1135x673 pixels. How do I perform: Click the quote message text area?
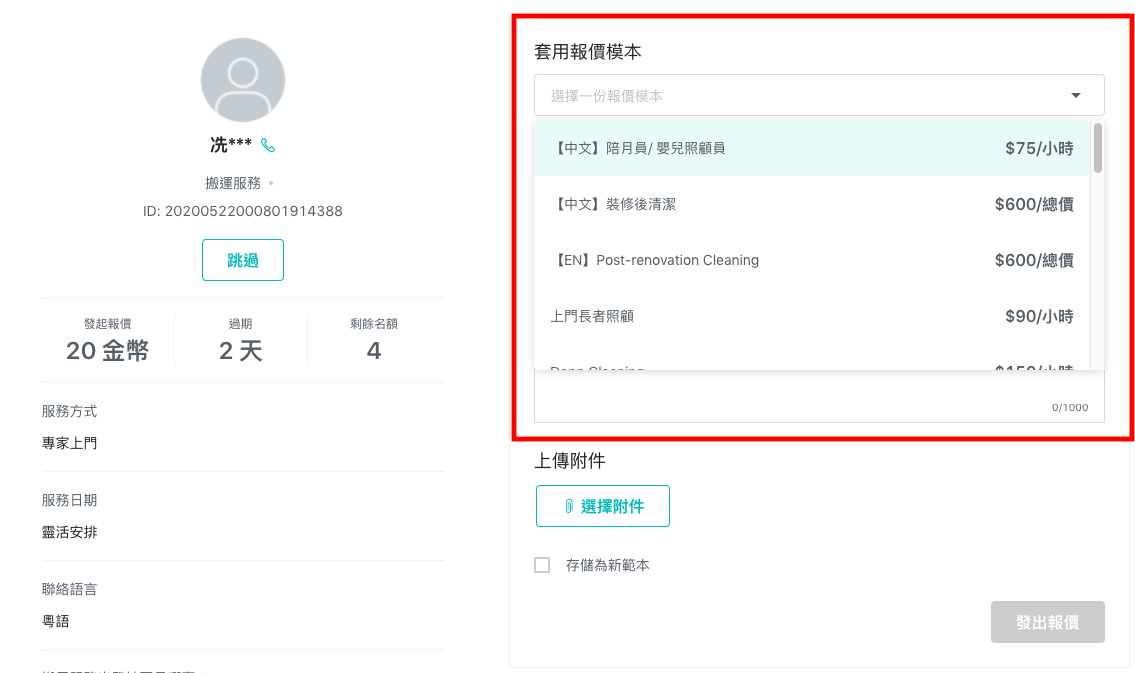click(819, 396)
